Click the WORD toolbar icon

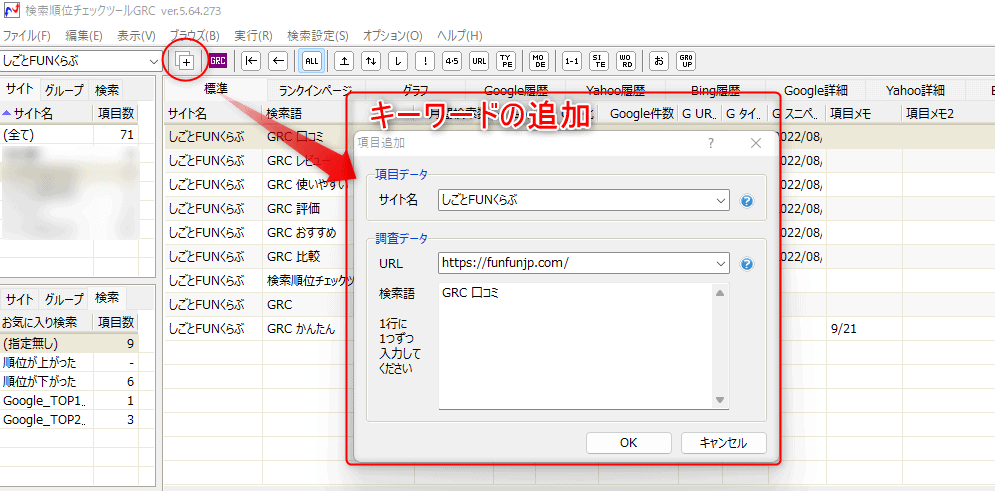pyautogui.click(x=626, y=61)
